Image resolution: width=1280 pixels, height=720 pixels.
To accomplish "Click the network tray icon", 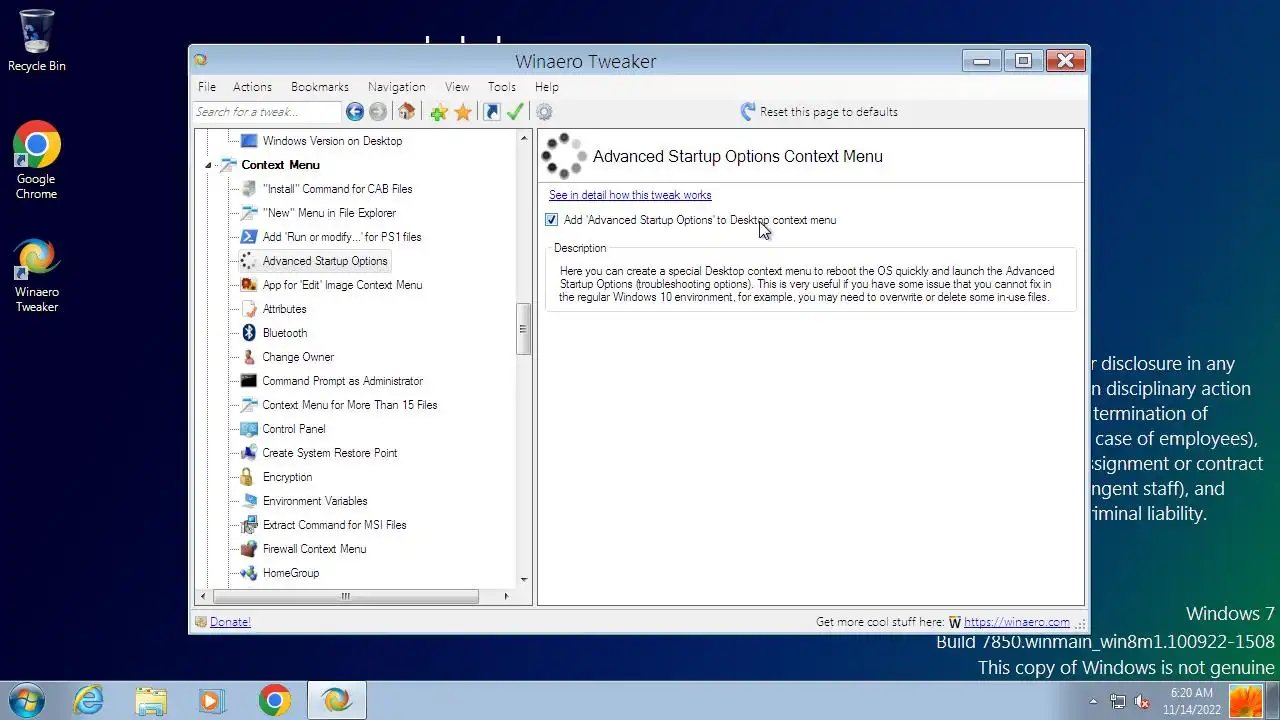I will 1118,701.
